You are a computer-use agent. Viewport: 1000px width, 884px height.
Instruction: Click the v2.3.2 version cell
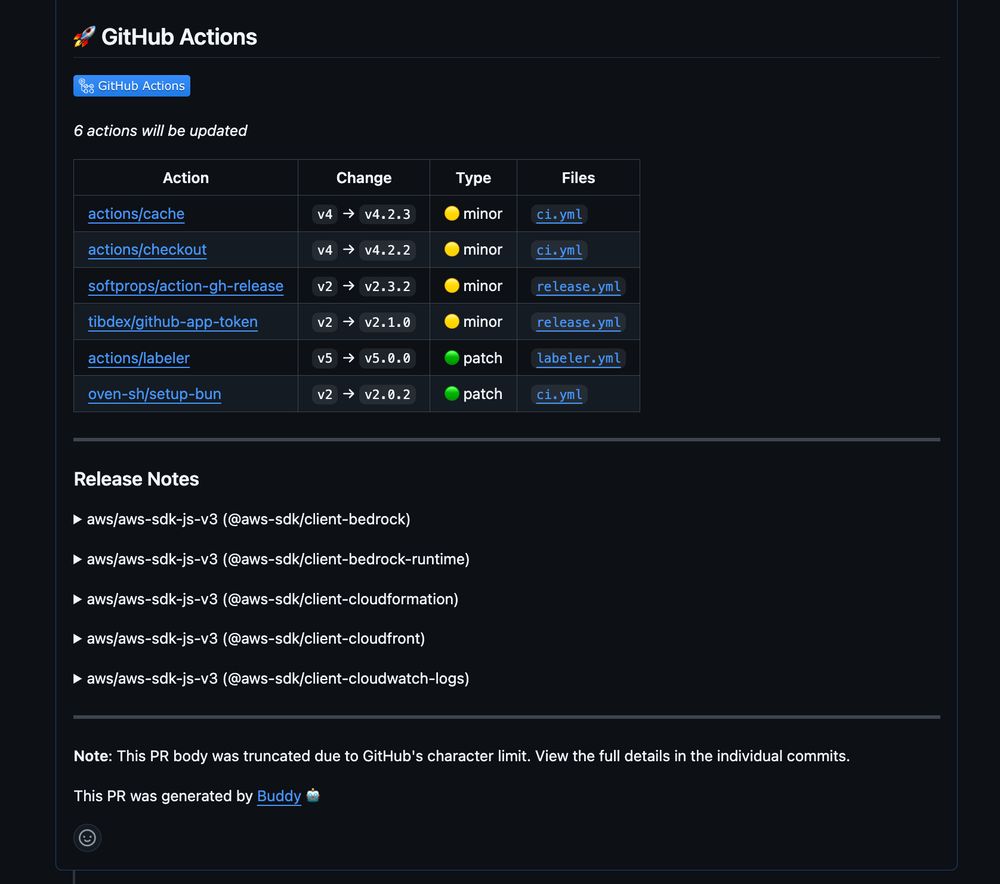pyautogui.click(x=387, y=286)
